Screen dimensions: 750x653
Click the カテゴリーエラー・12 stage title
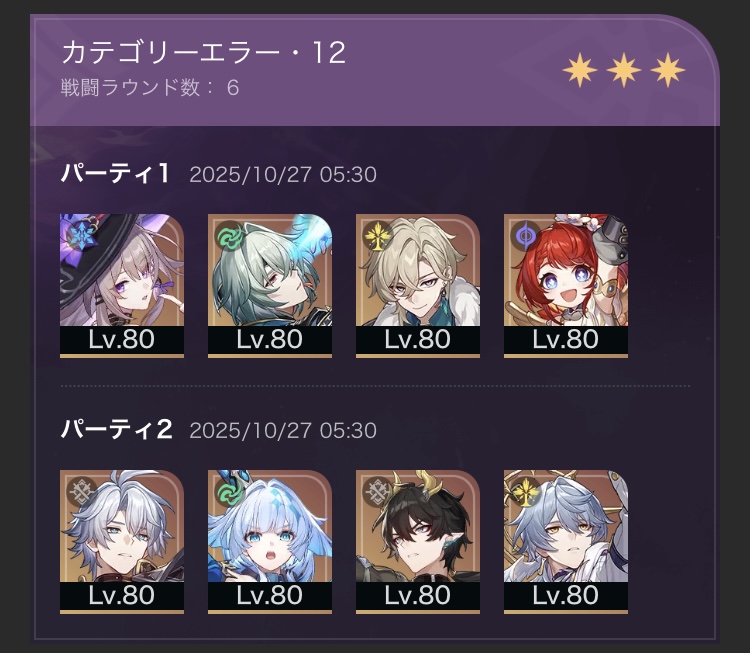[204, 52]
